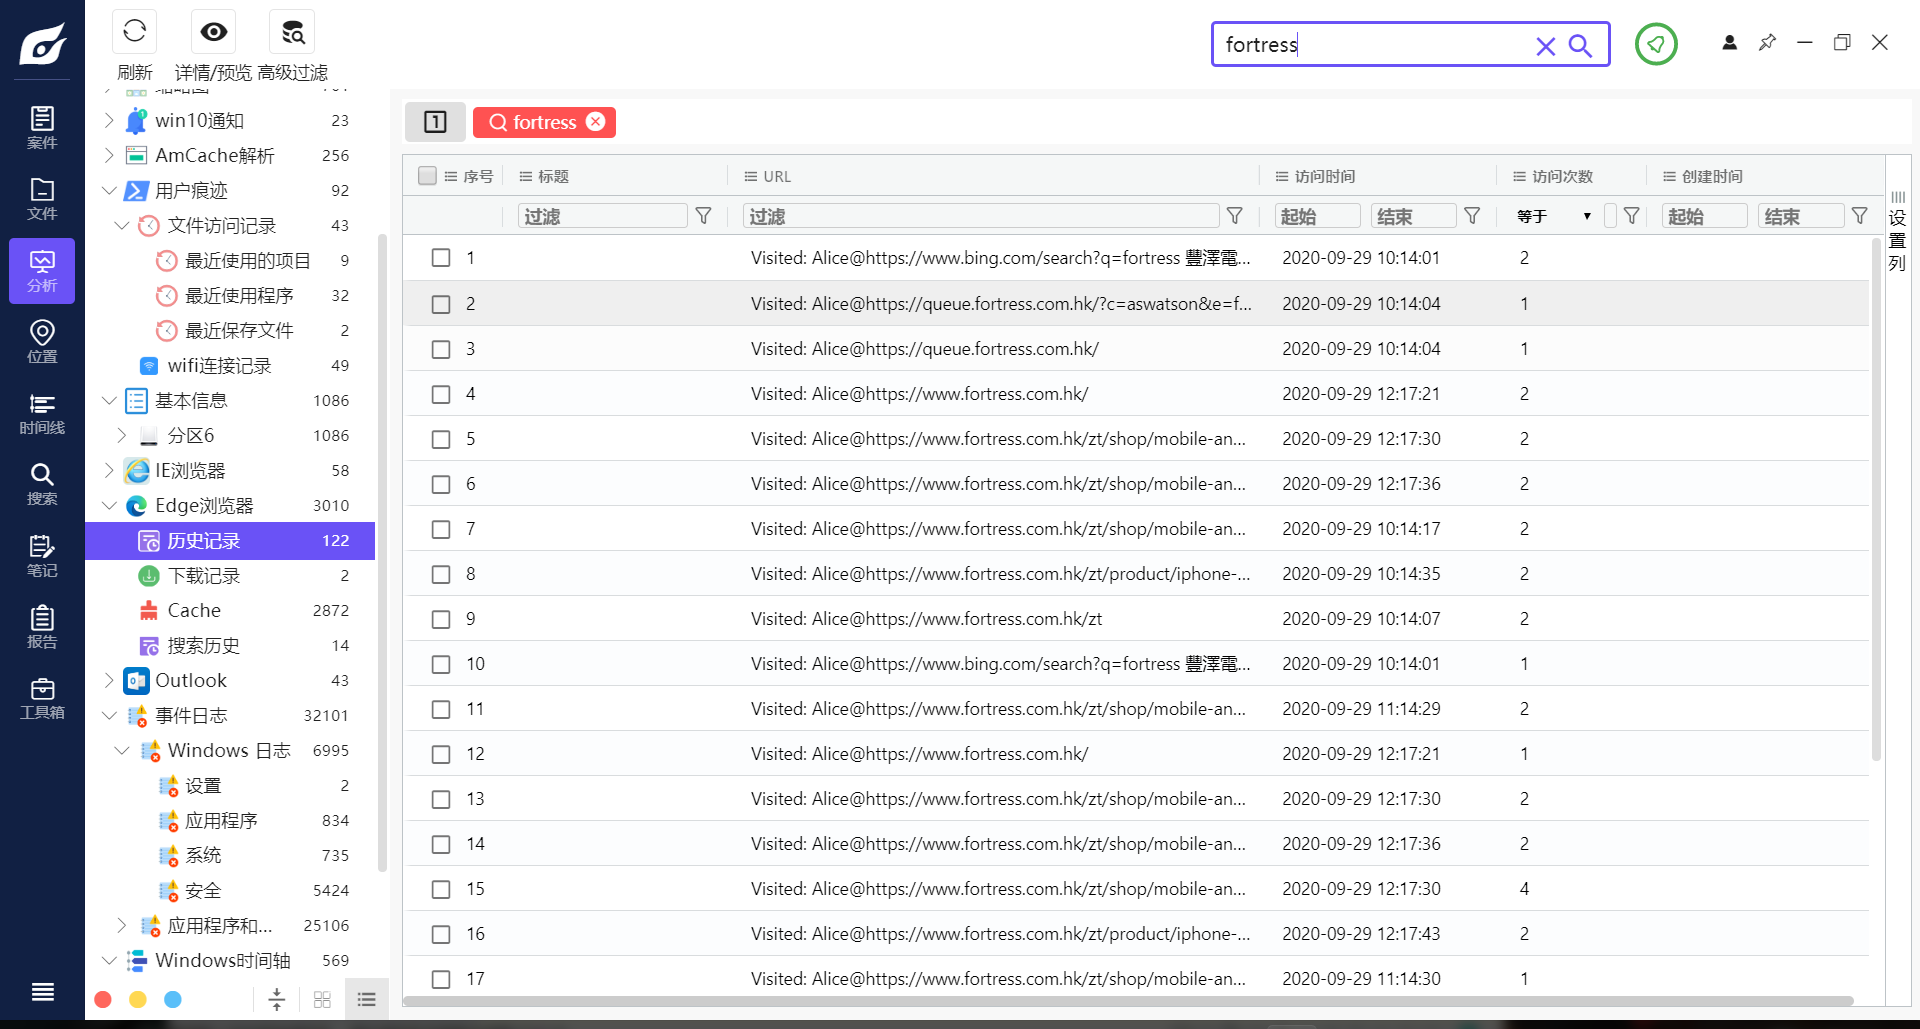
Task: Open the 等于 comparison dropdown
Action: (x=1554, y=216)
